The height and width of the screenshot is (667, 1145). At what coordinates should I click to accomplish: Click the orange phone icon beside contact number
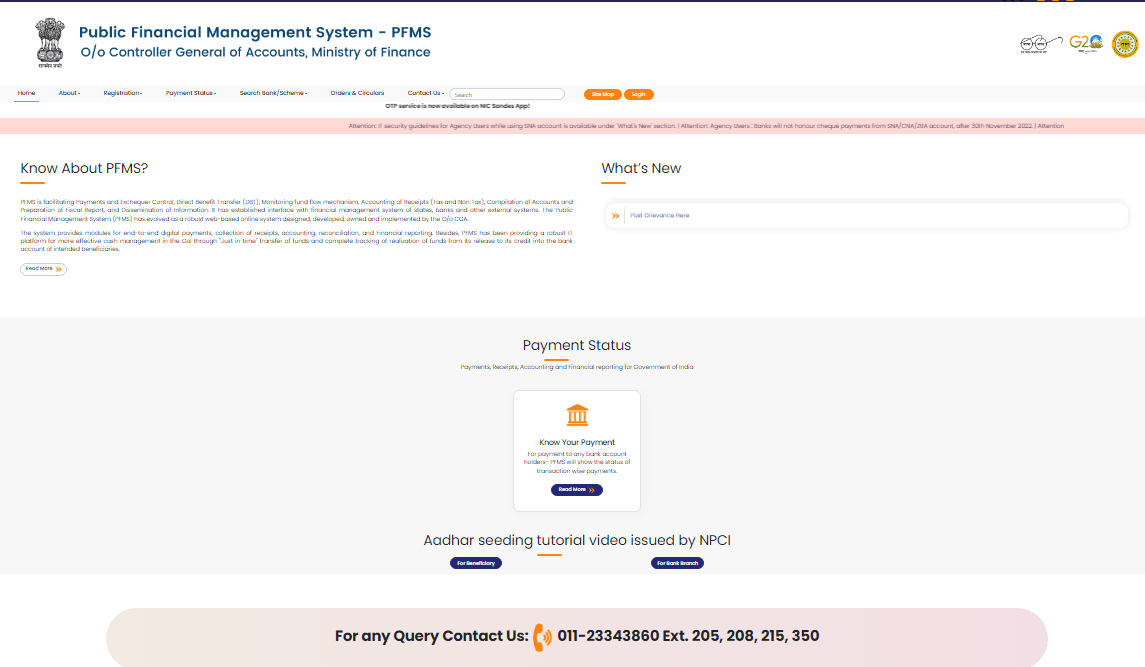coord(542,636)
